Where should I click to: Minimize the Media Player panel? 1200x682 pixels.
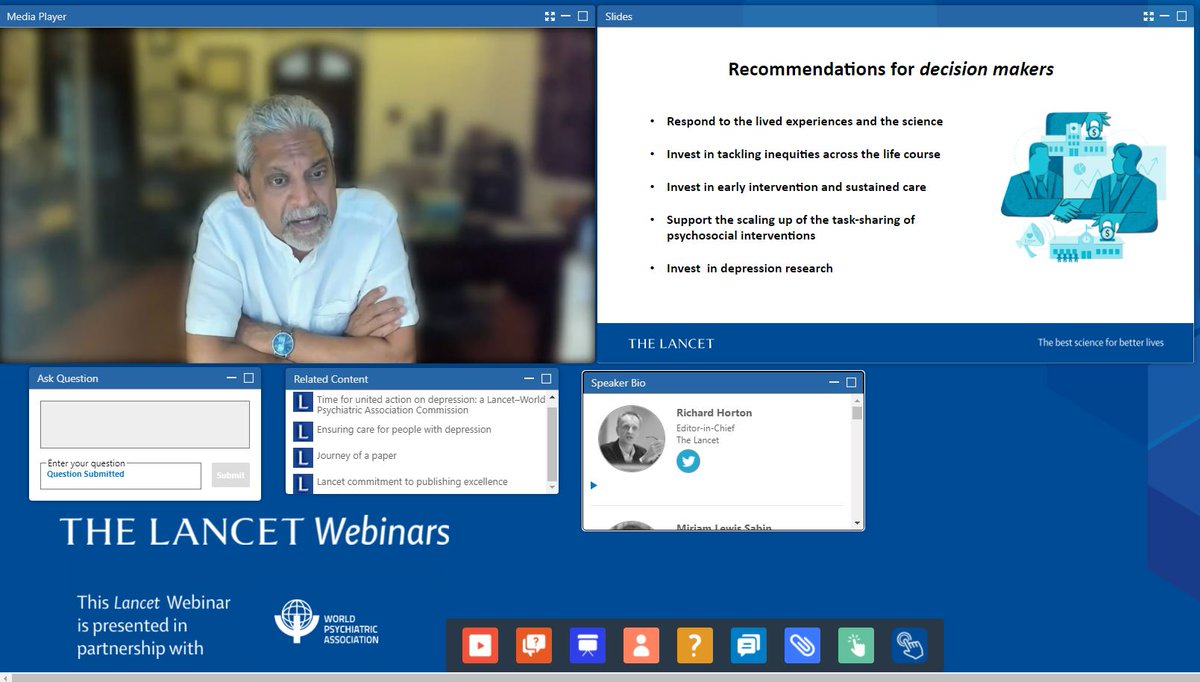tap(566, 16)
